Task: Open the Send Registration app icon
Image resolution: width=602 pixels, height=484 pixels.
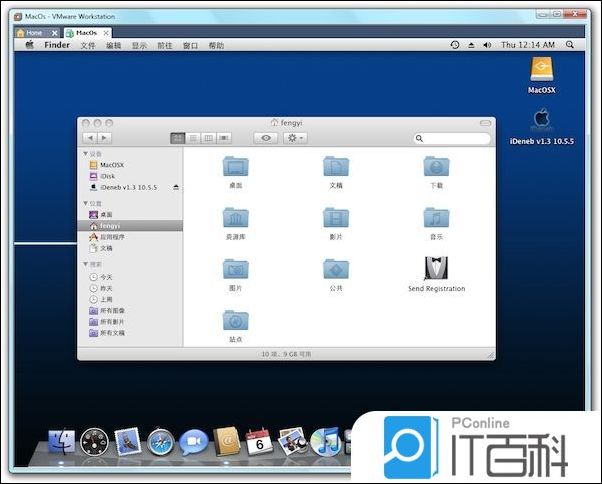Action: [436, 267]
